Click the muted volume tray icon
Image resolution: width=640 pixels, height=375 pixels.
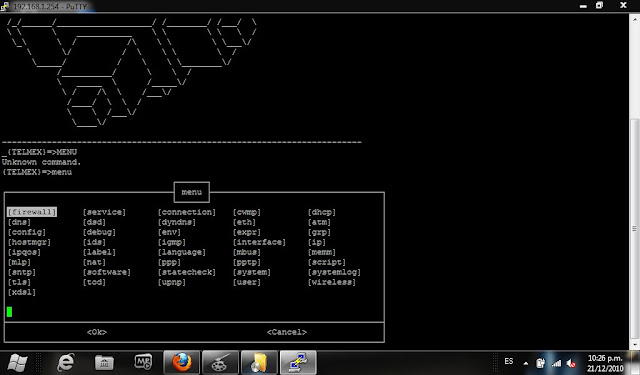(x=571, y=363)
